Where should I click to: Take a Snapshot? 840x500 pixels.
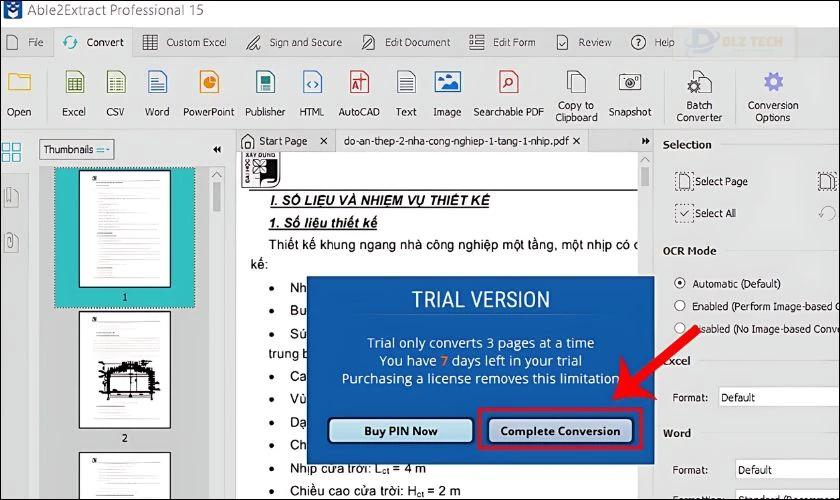(630, 94)
